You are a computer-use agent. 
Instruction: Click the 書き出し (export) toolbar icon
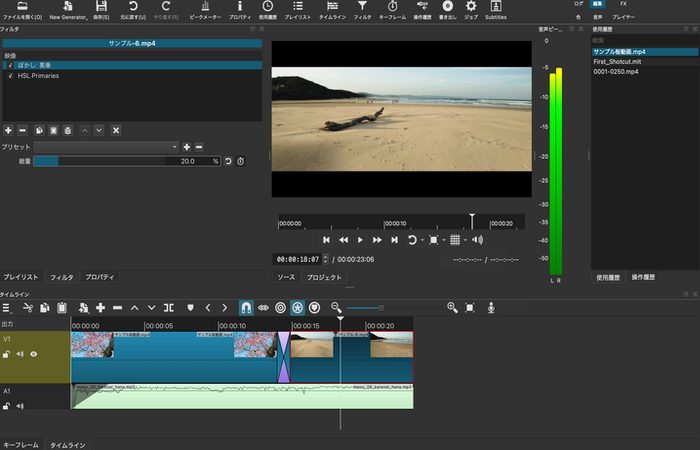click(x=447, y=10)
